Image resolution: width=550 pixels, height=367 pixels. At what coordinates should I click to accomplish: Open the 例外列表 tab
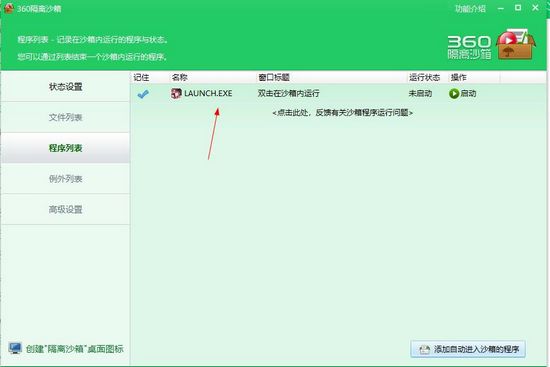pyautogui.click(x=65, y=179)
